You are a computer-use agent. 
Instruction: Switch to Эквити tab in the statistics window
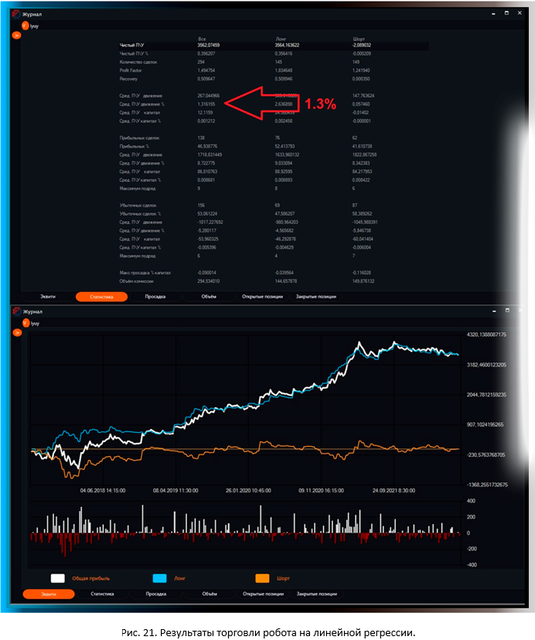(x=48, y=297)
